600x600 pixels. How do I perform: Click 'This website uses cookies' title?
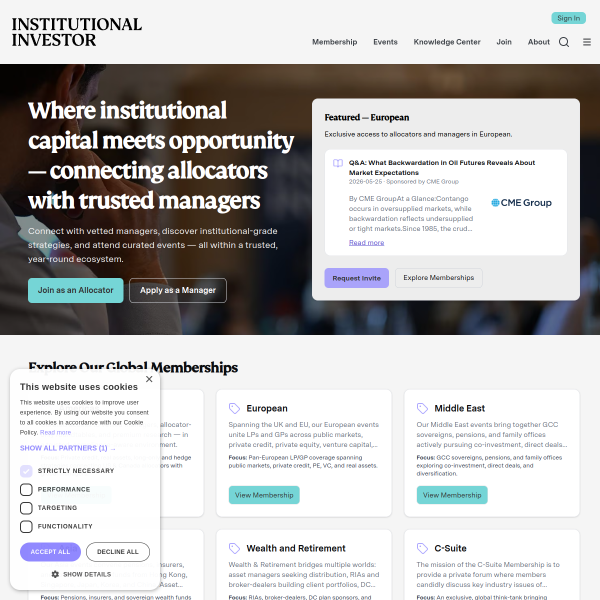pyautogui.click(x=78, y=387)
